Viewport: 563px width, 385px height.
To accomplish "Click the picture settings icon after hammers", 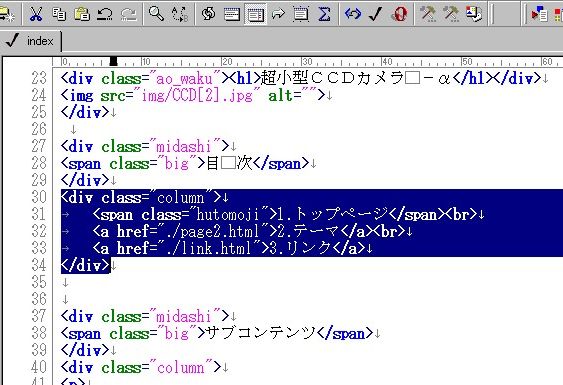I will click(x=474, y=14).
